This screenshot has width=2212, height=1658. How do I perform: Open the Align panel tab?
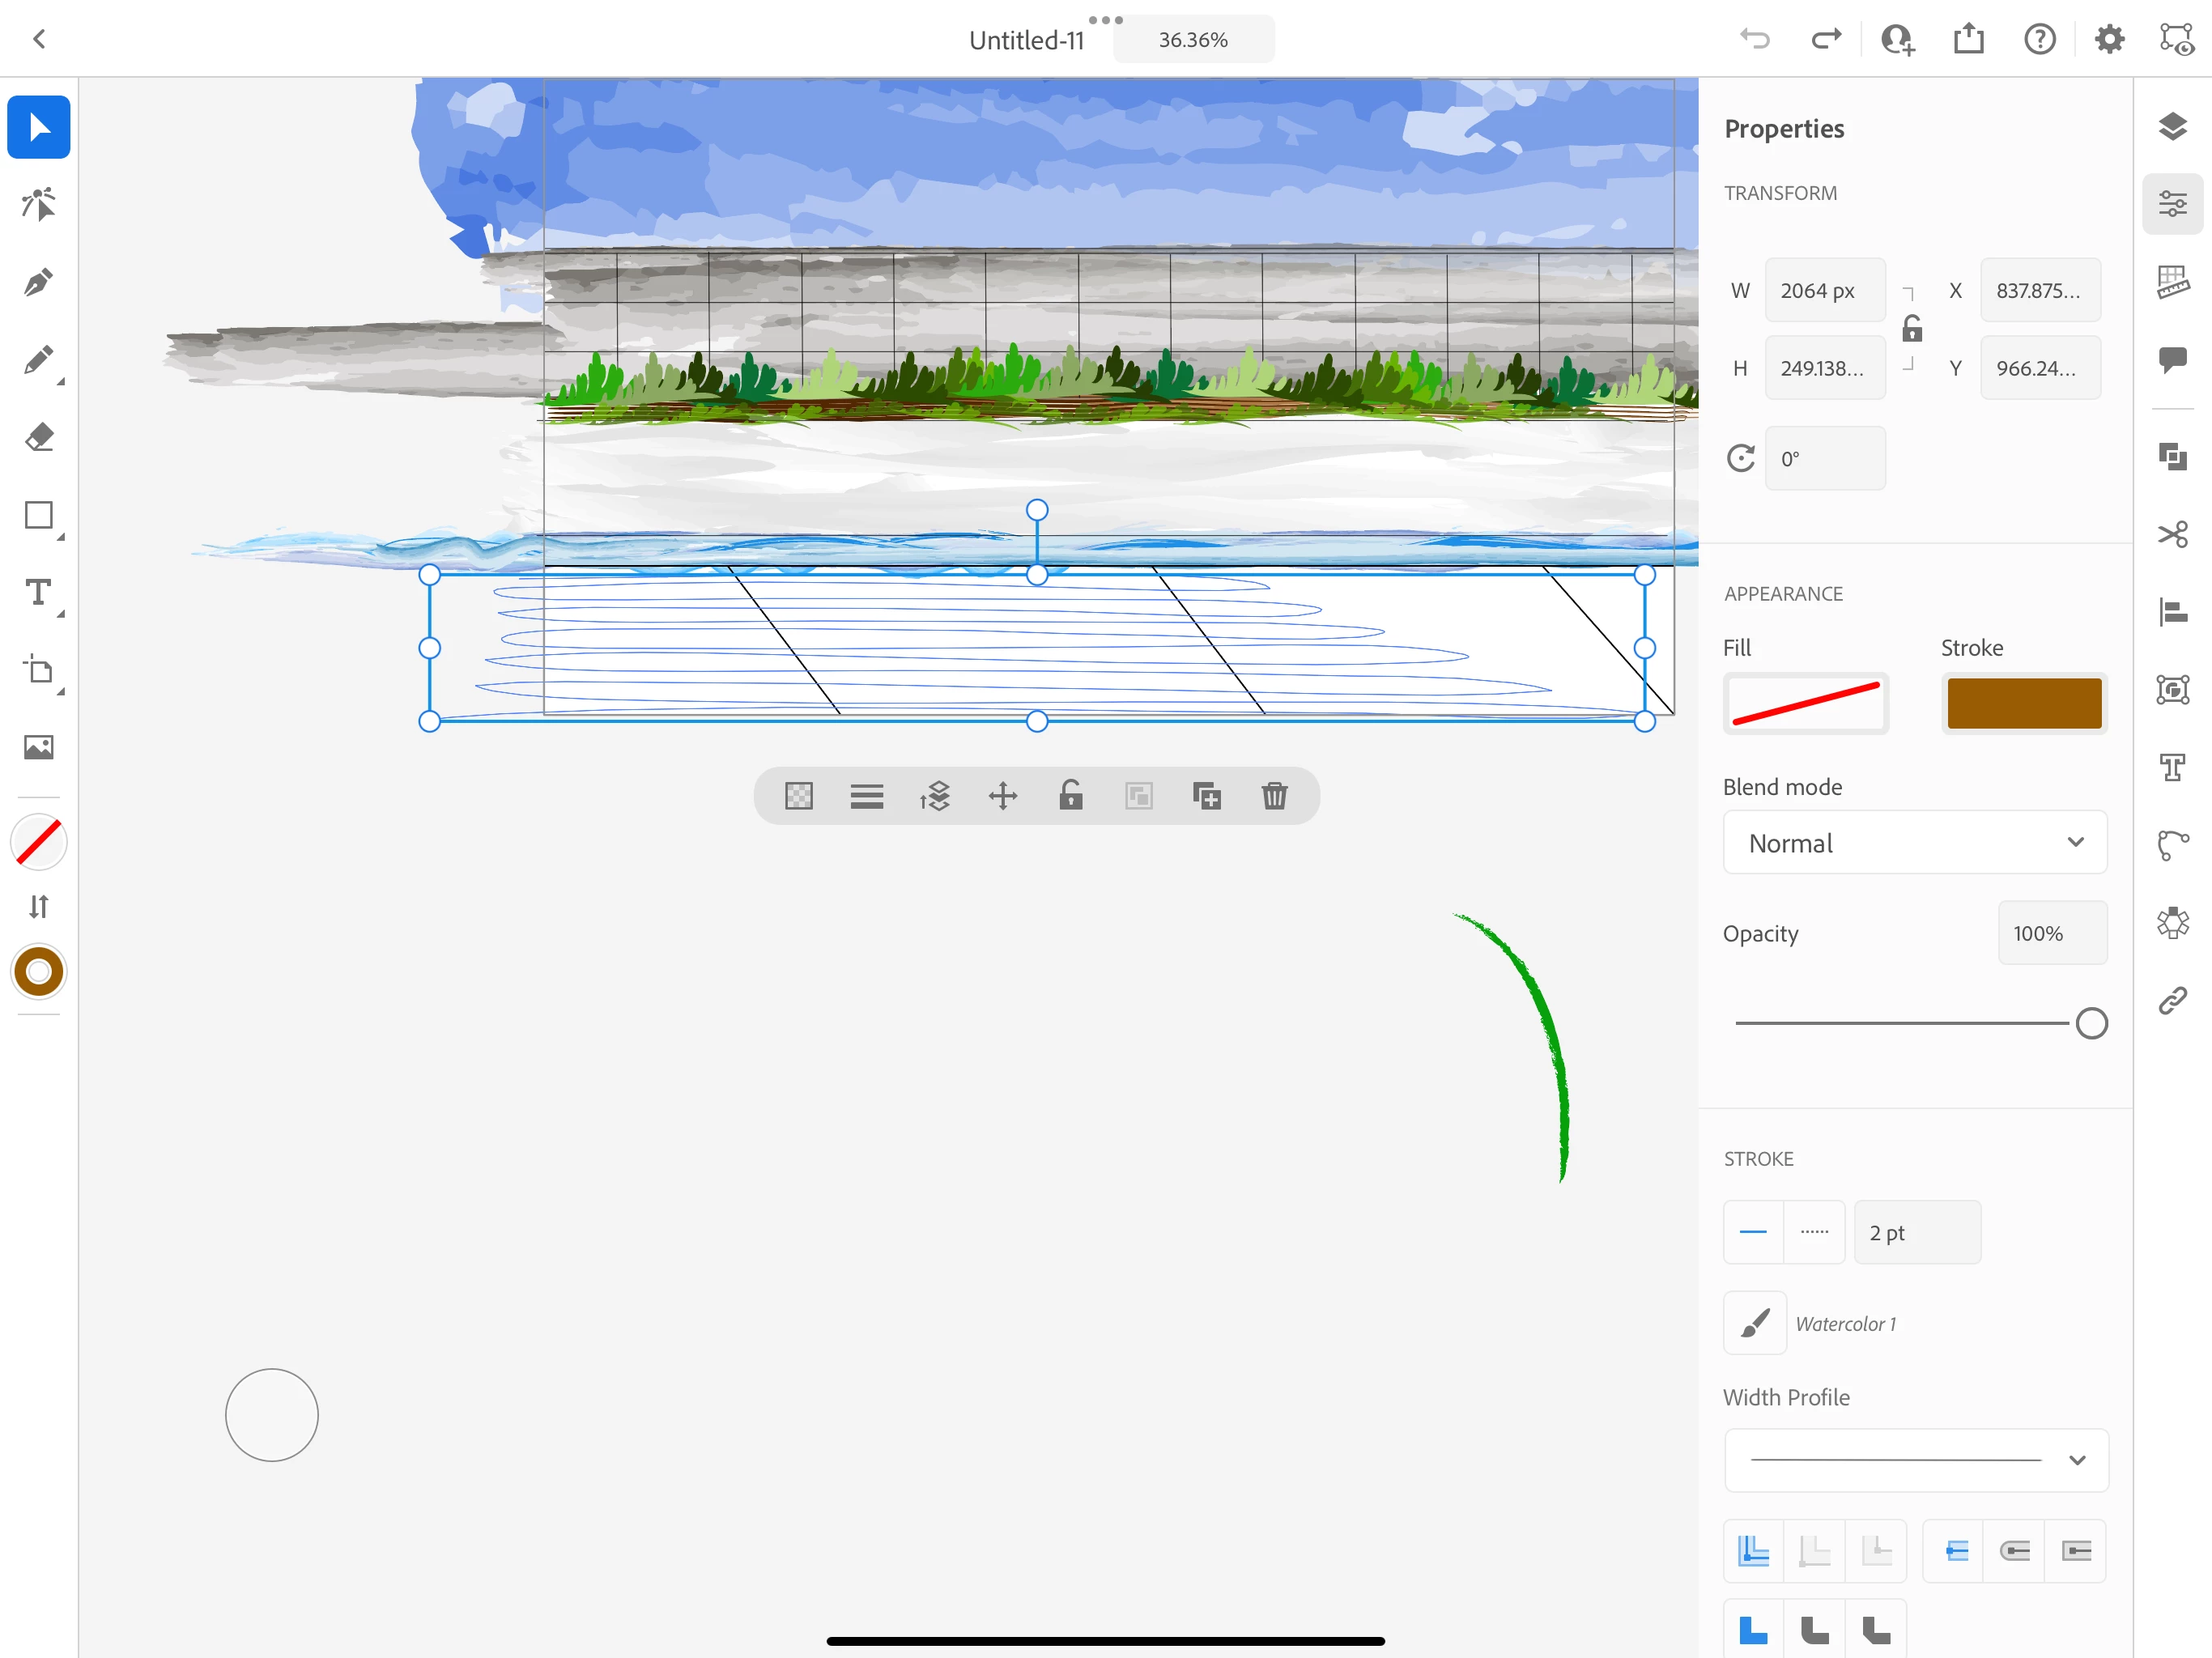2172,611
